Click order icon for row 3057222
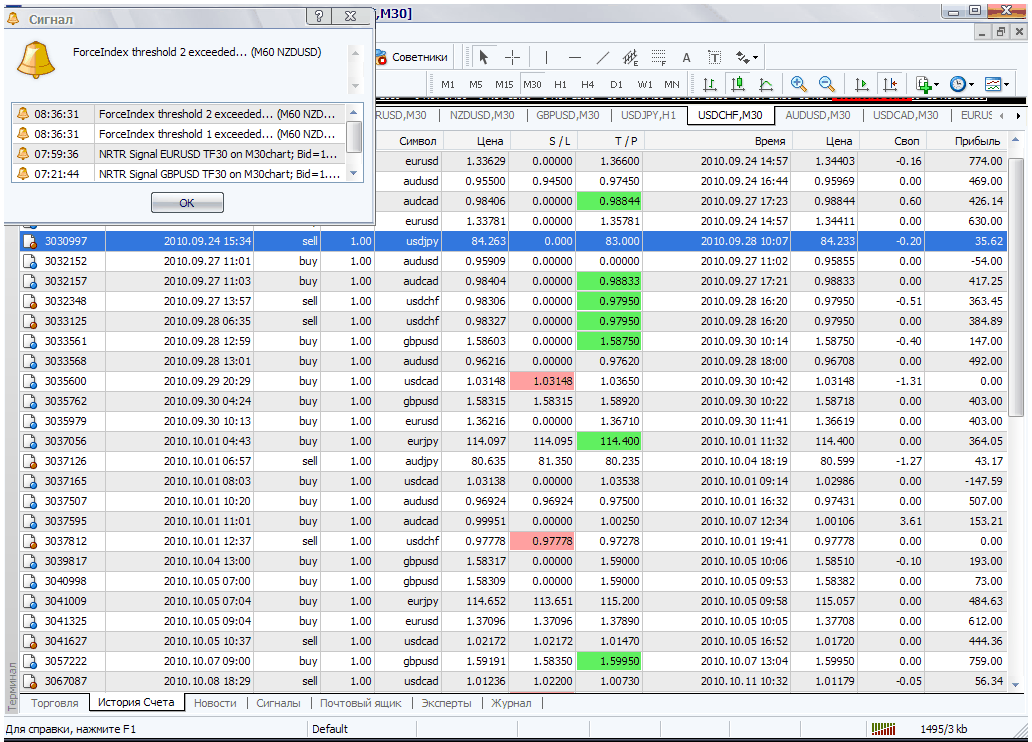This screenshot has height=742, width=1032. [30, 661]
